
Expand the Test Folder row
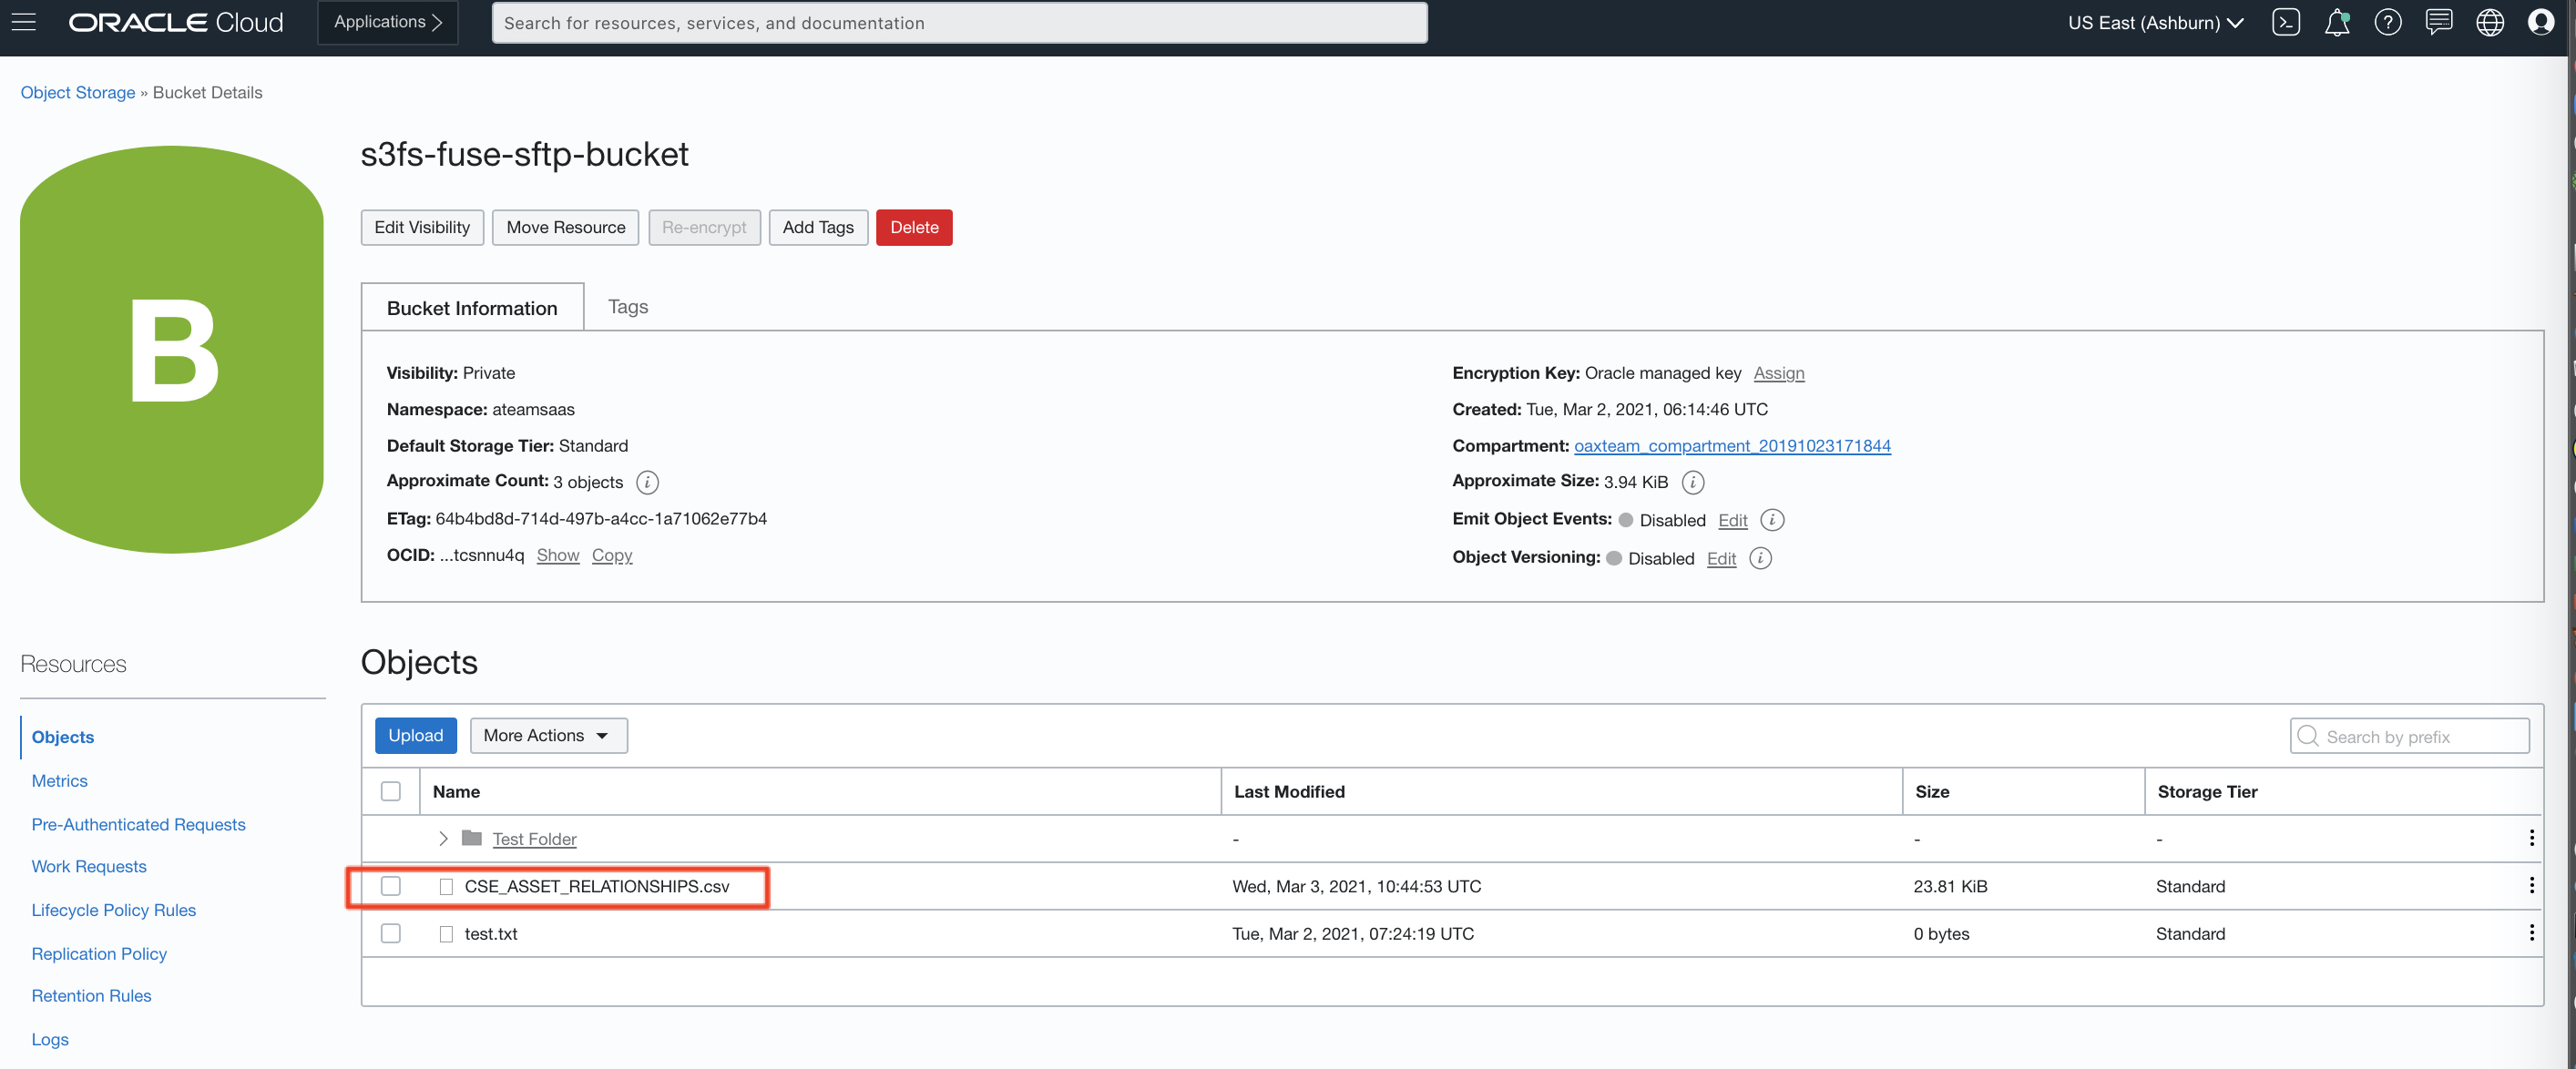point(443,838)
